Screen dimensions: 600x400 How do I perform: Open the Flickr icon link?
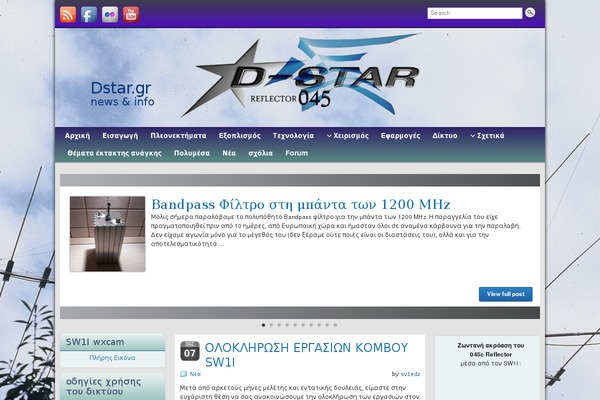pos(110,15)
